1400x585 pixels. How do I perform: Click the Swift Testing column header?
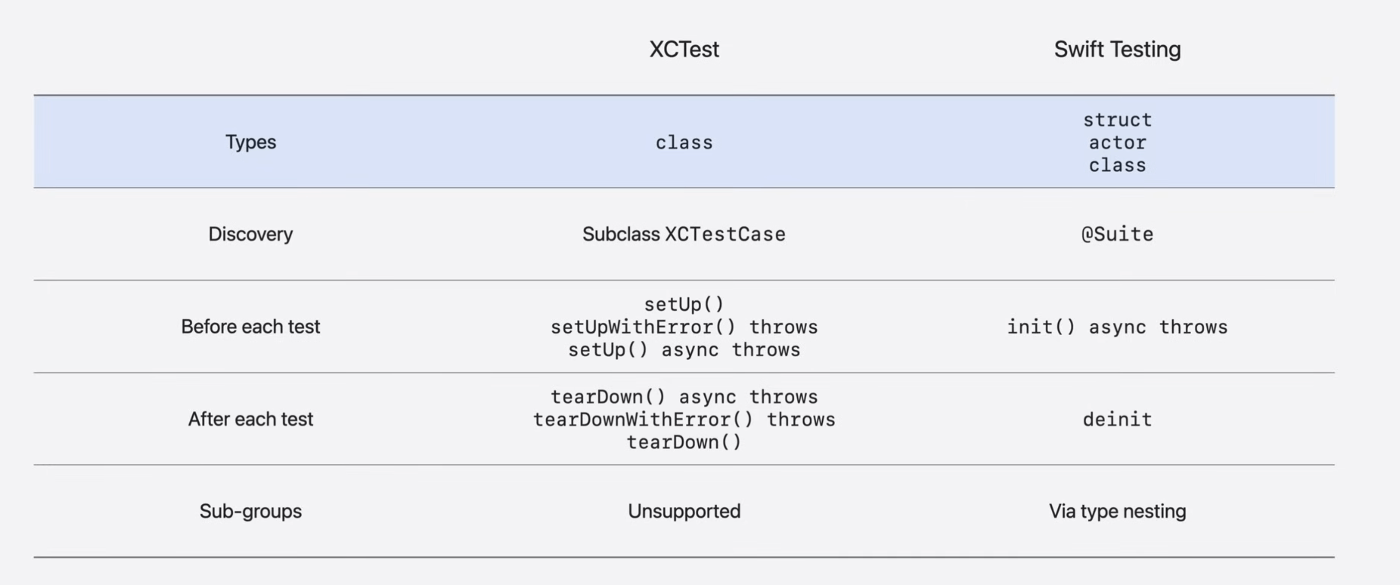(1117, 49)
